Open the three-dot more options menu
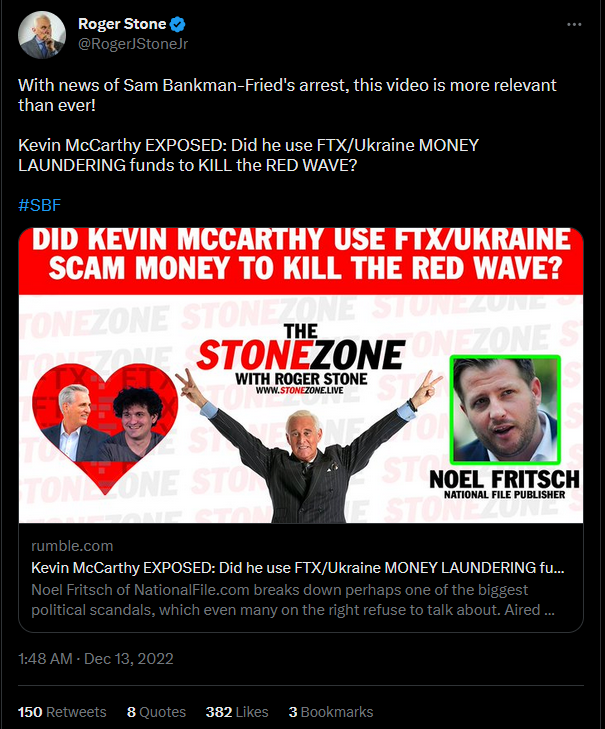Viewport: 605px width, 729px height. [x=574, y=24]
